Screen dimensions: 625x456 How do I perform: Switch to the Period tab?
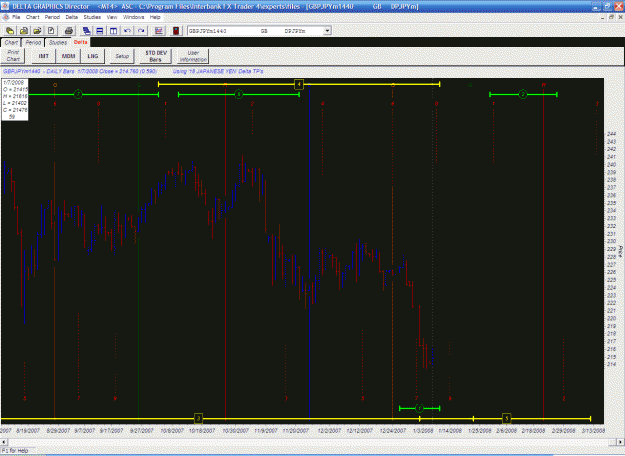pos(33,43)
